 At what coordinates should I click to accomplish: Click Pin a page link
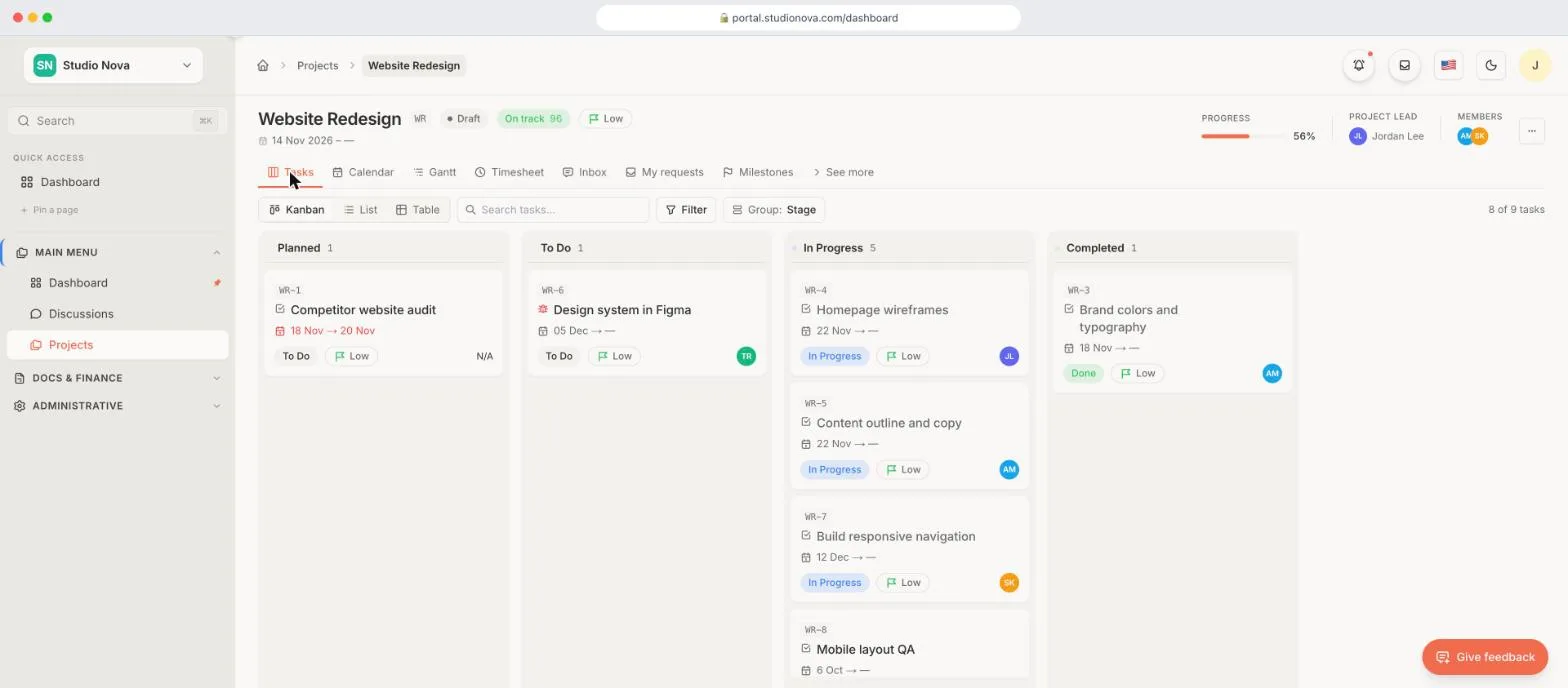[49, 210]
